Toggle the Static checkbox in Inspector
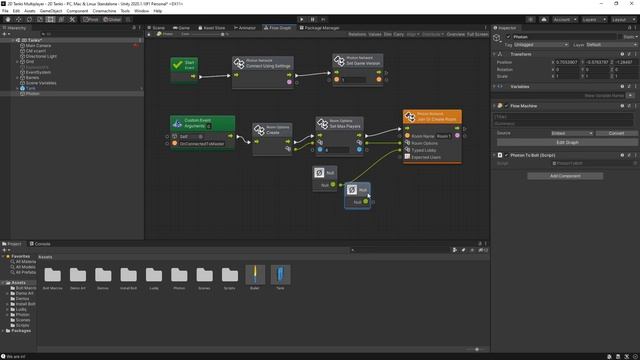The image size is (640, 360). (x=620, y=37)
